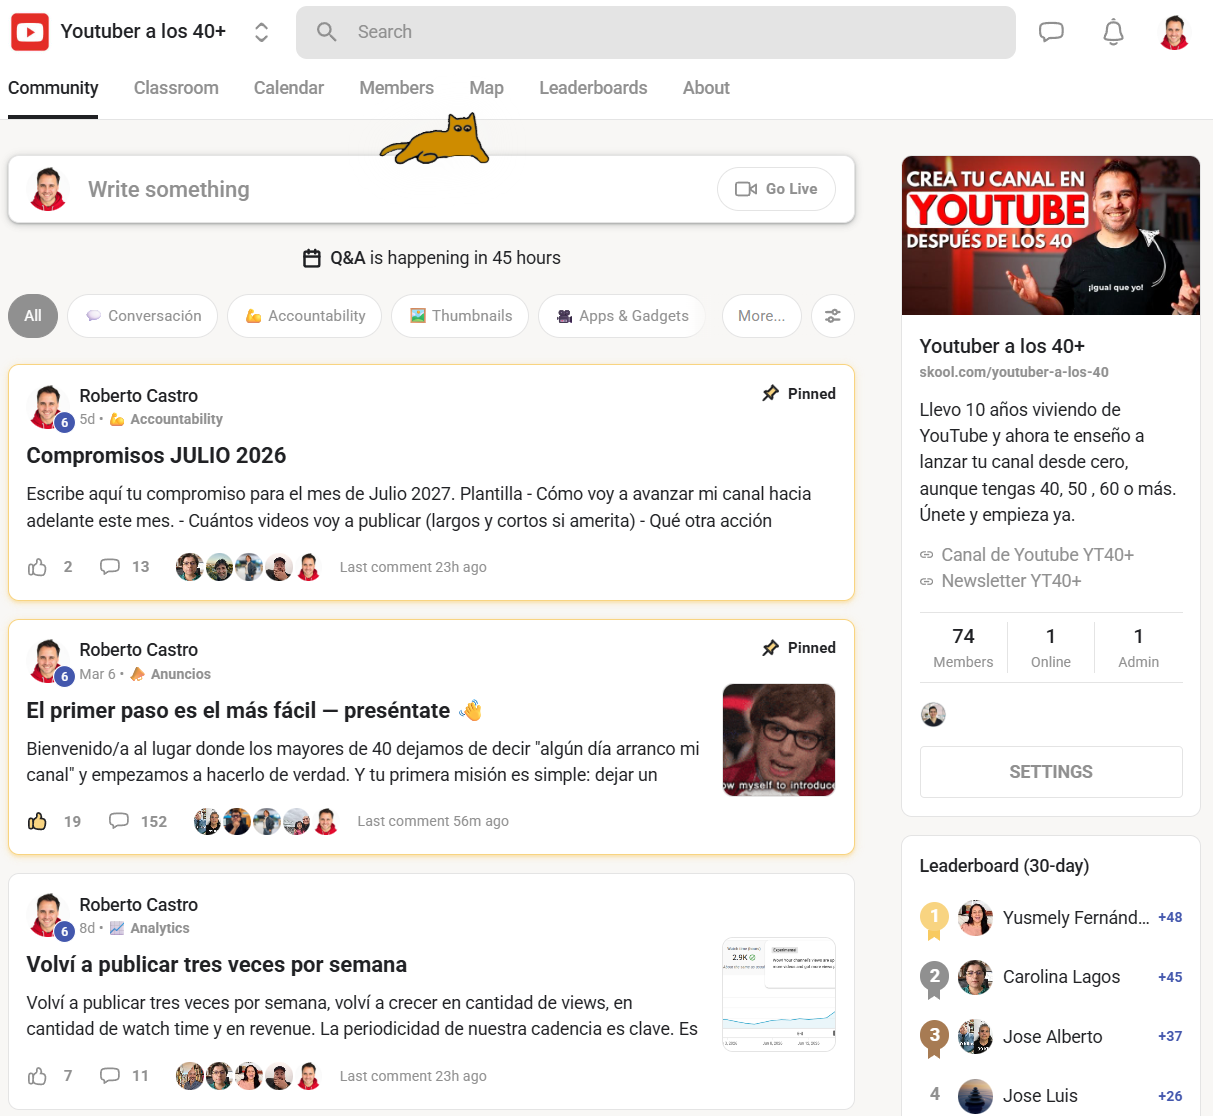Switch to the Calendar tab
The width and height of the screenshot is (1213, 1116).
[x=289, y=88]
